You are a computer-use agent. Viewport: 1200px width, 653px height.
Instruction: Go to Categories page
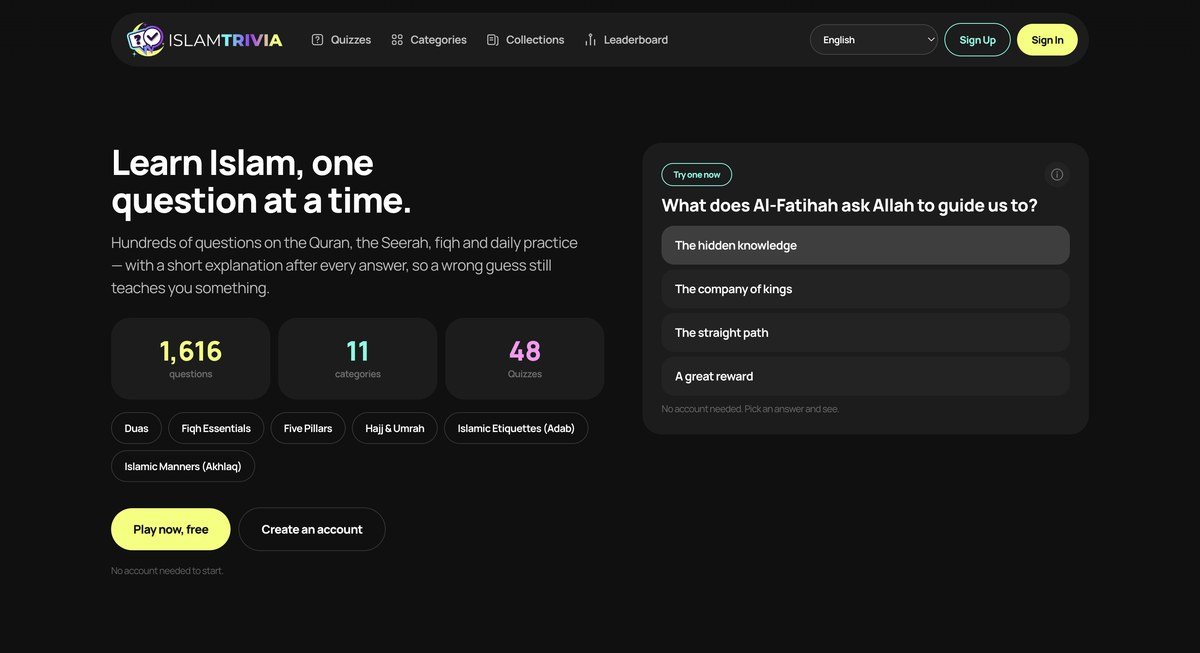(429, 40)
